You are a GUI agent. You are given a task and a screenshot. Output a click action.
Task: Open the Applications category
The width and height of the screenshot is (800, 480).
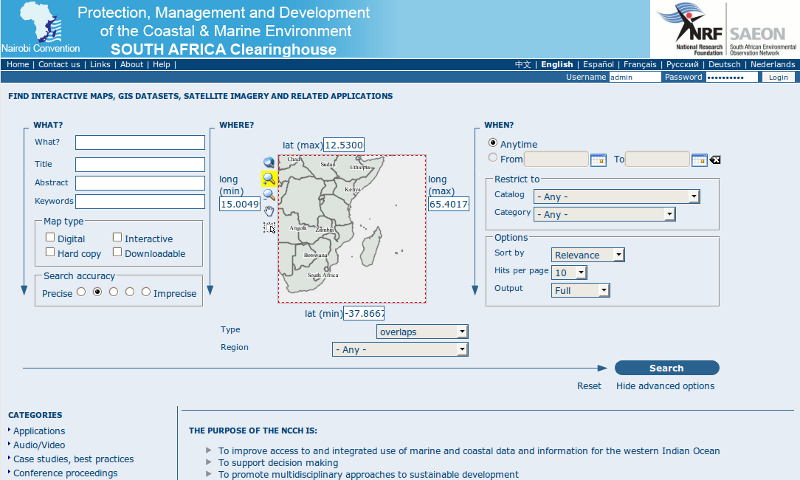(39, 431)
